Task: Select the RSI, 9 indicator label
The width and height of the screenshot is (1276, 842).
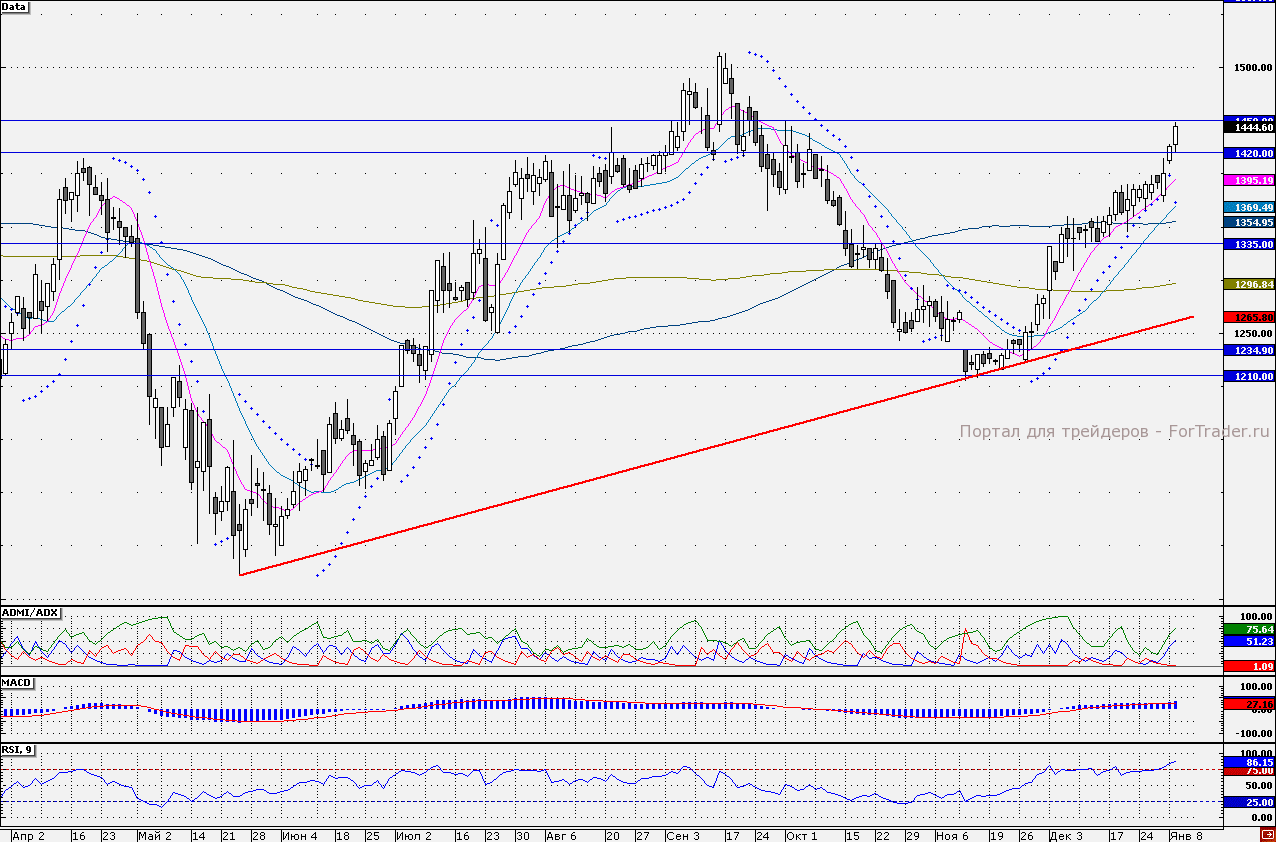Action: 18,749
